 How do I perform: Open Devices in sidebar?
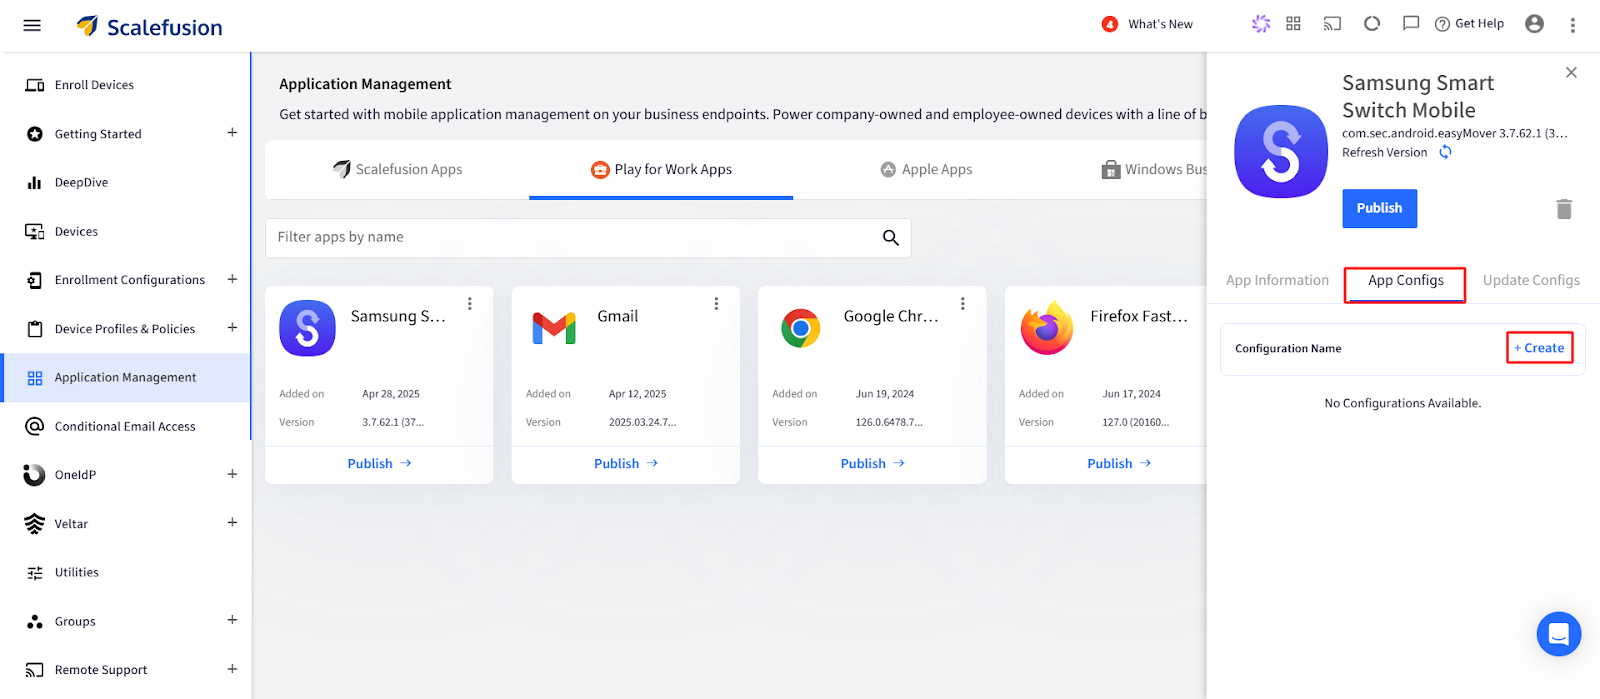coord(76,232)
